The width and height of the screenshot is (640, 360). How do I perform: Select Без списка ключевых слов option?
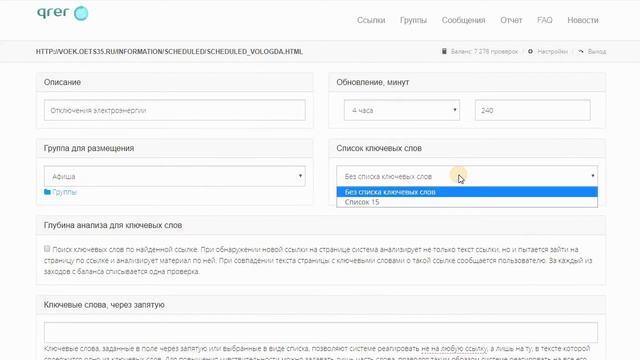(x=467, y=192)
